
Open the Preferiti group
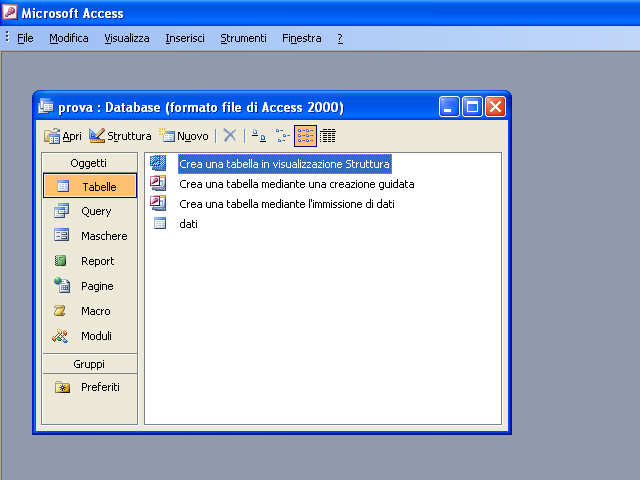click(90, 387)
